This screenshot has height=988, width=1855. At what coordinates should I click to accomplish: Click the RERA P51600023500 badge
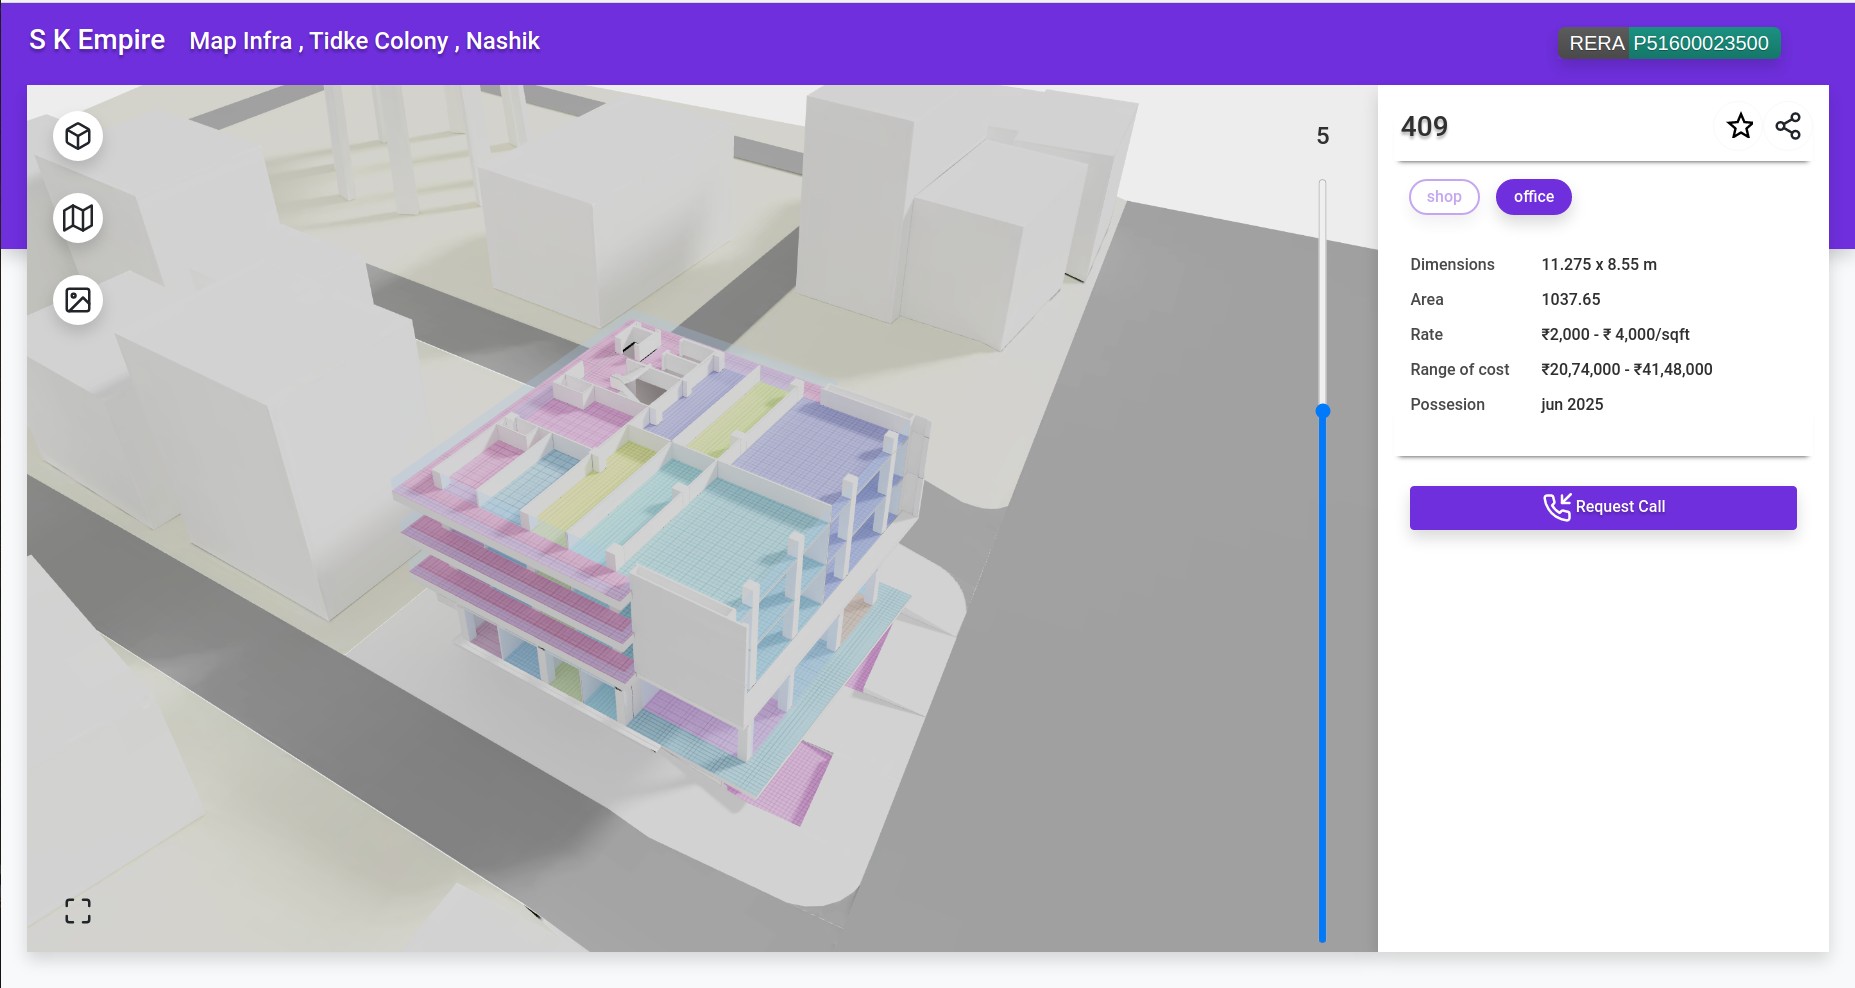[1669, 43]
